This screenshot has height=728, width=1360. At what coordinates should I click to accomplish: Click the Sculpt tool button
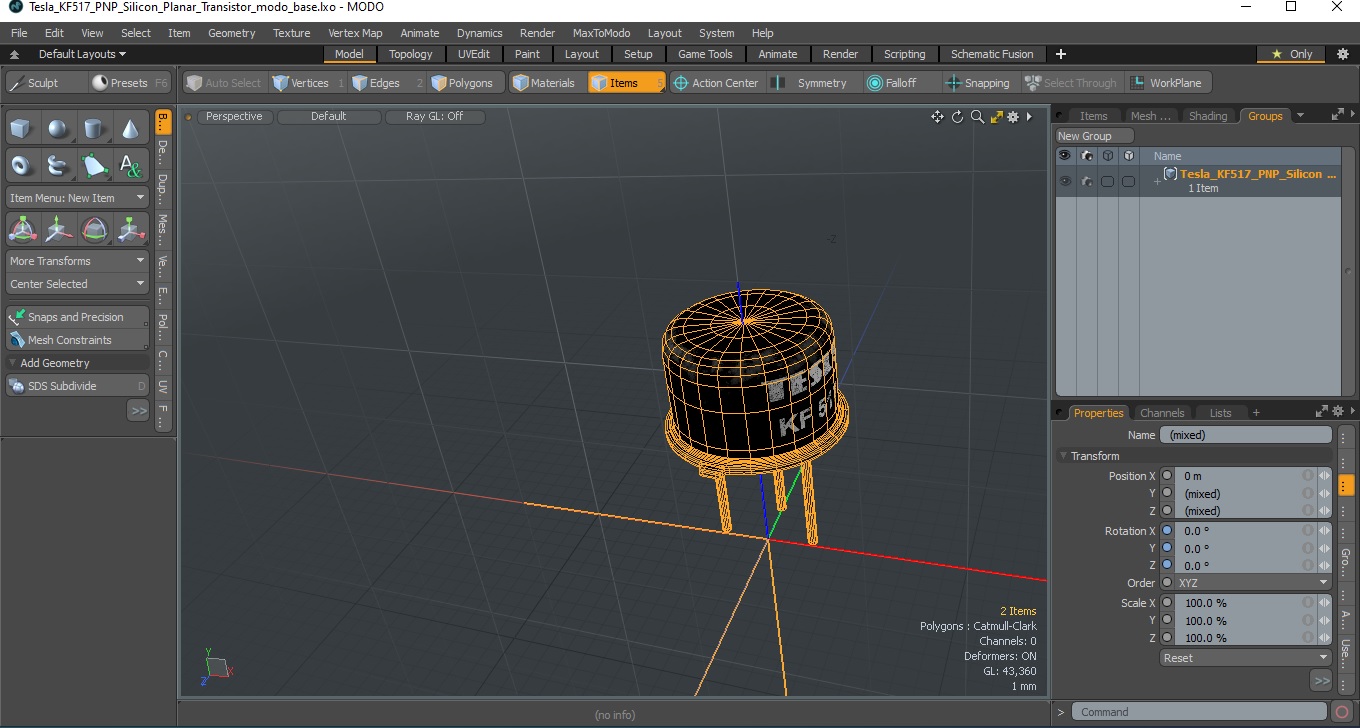point(45,83)
